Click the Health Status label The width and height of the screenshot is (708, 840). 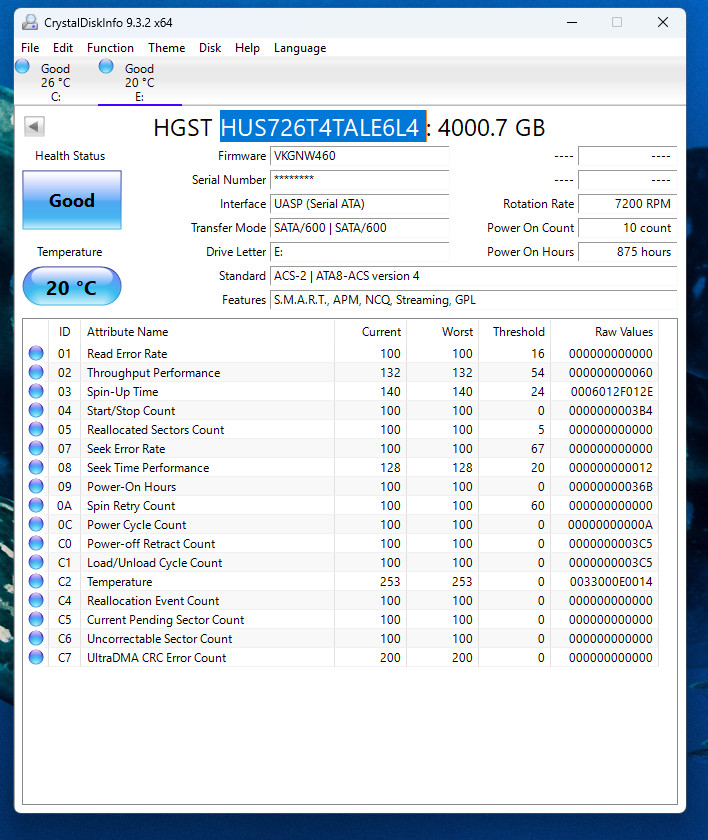[x=70, y=156]
